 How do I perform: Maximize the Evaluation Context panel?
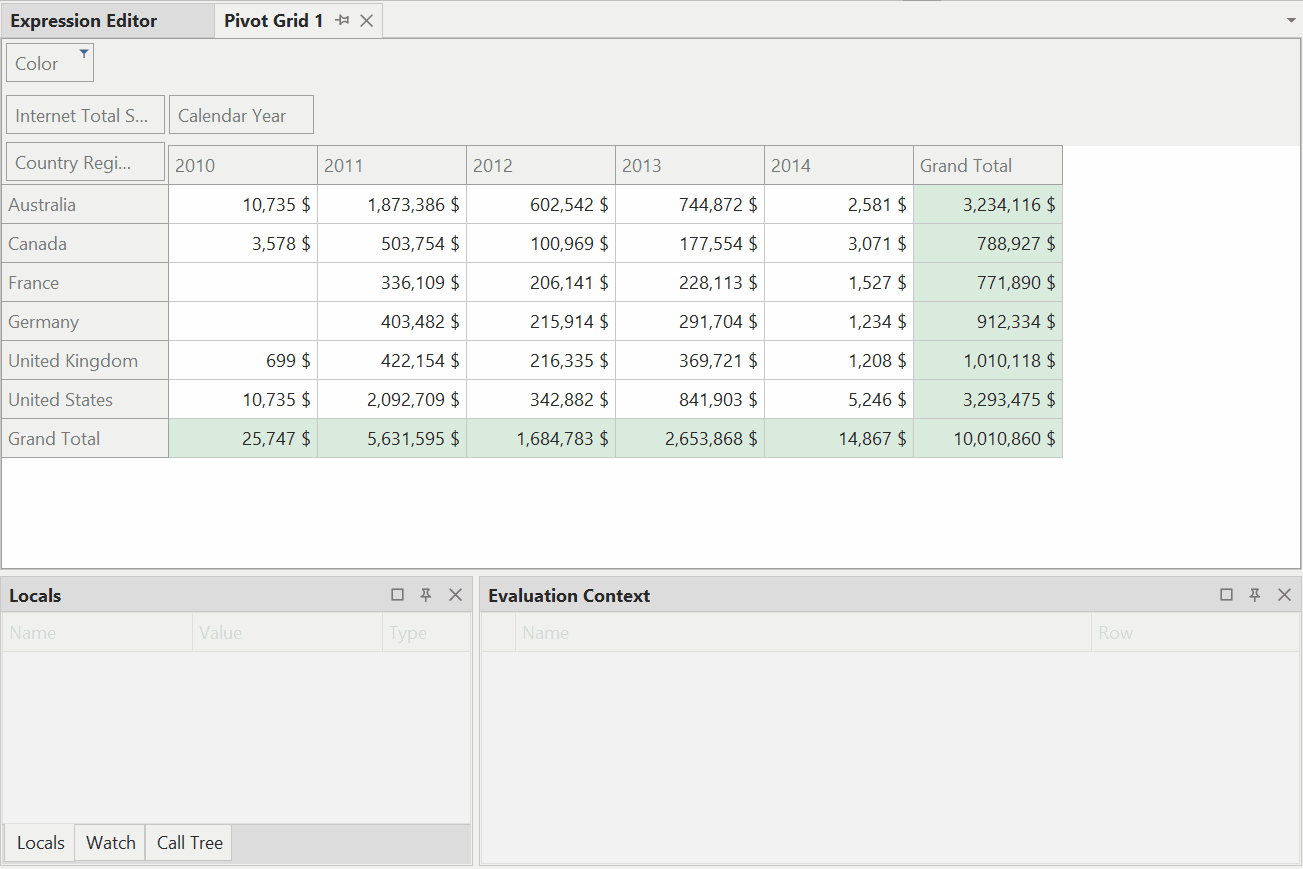(1226, 595)
